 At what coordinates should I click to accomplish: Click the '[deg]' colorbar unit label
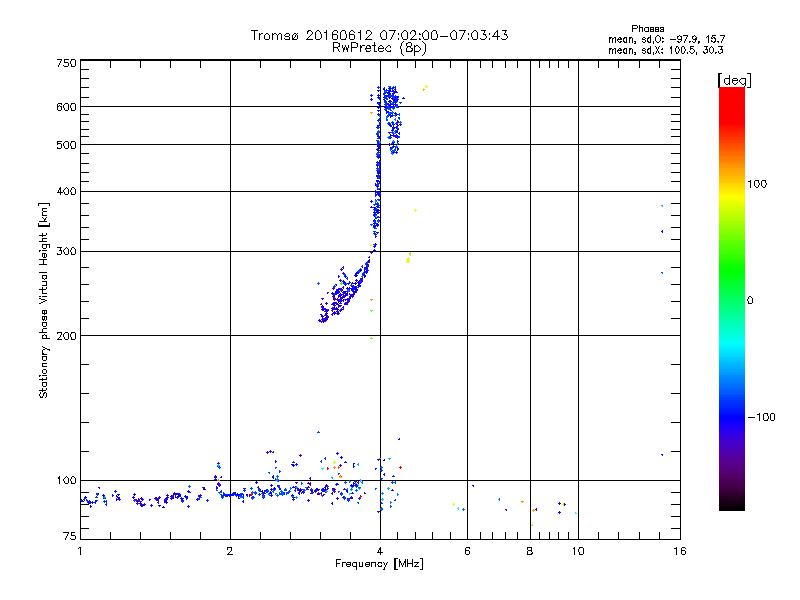click(734, 80)
